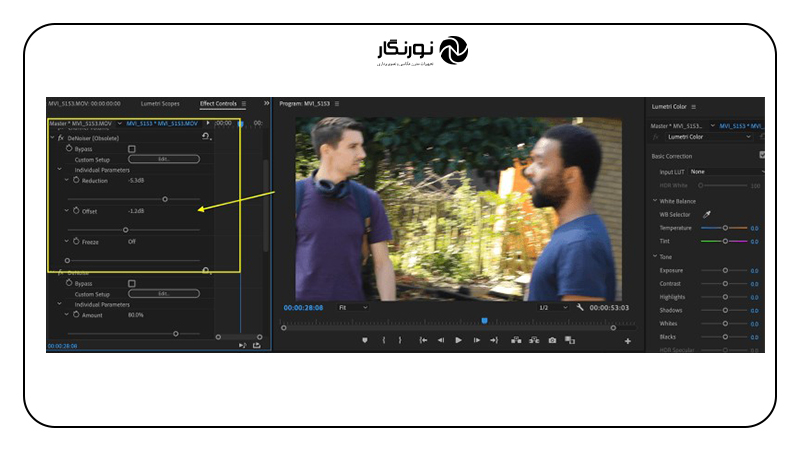Click Edit button for lower DeNoise Custom Setup
Viewport: 800px width, 450px height.
(164, 293)
